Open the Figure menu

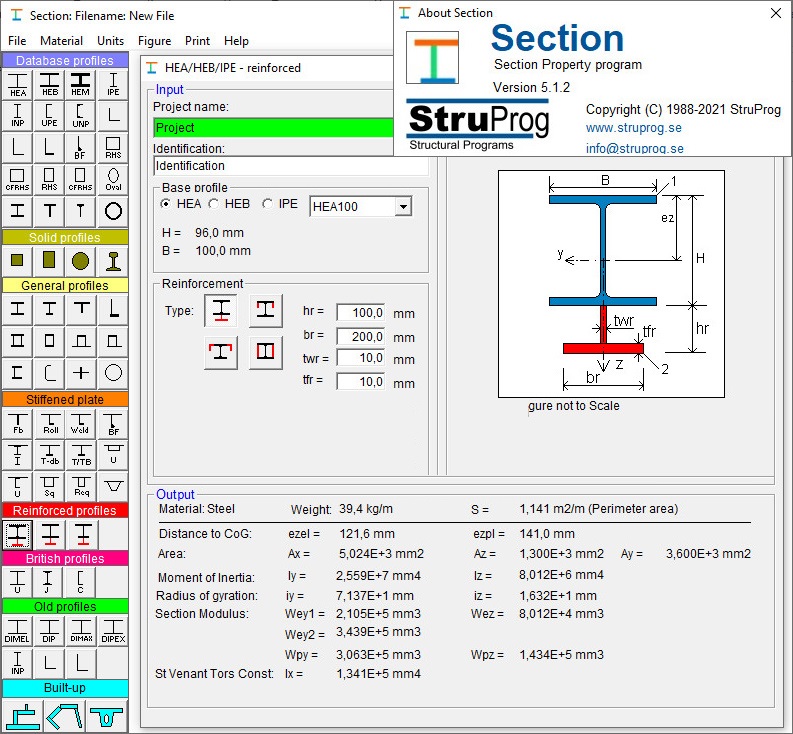(154, 41)
